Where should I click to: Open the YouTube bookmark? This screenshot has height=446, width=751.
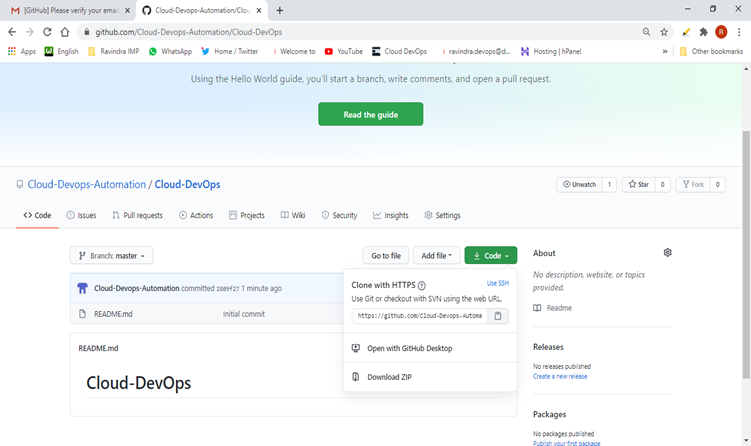pyautogui.click(x=344, y=51)
